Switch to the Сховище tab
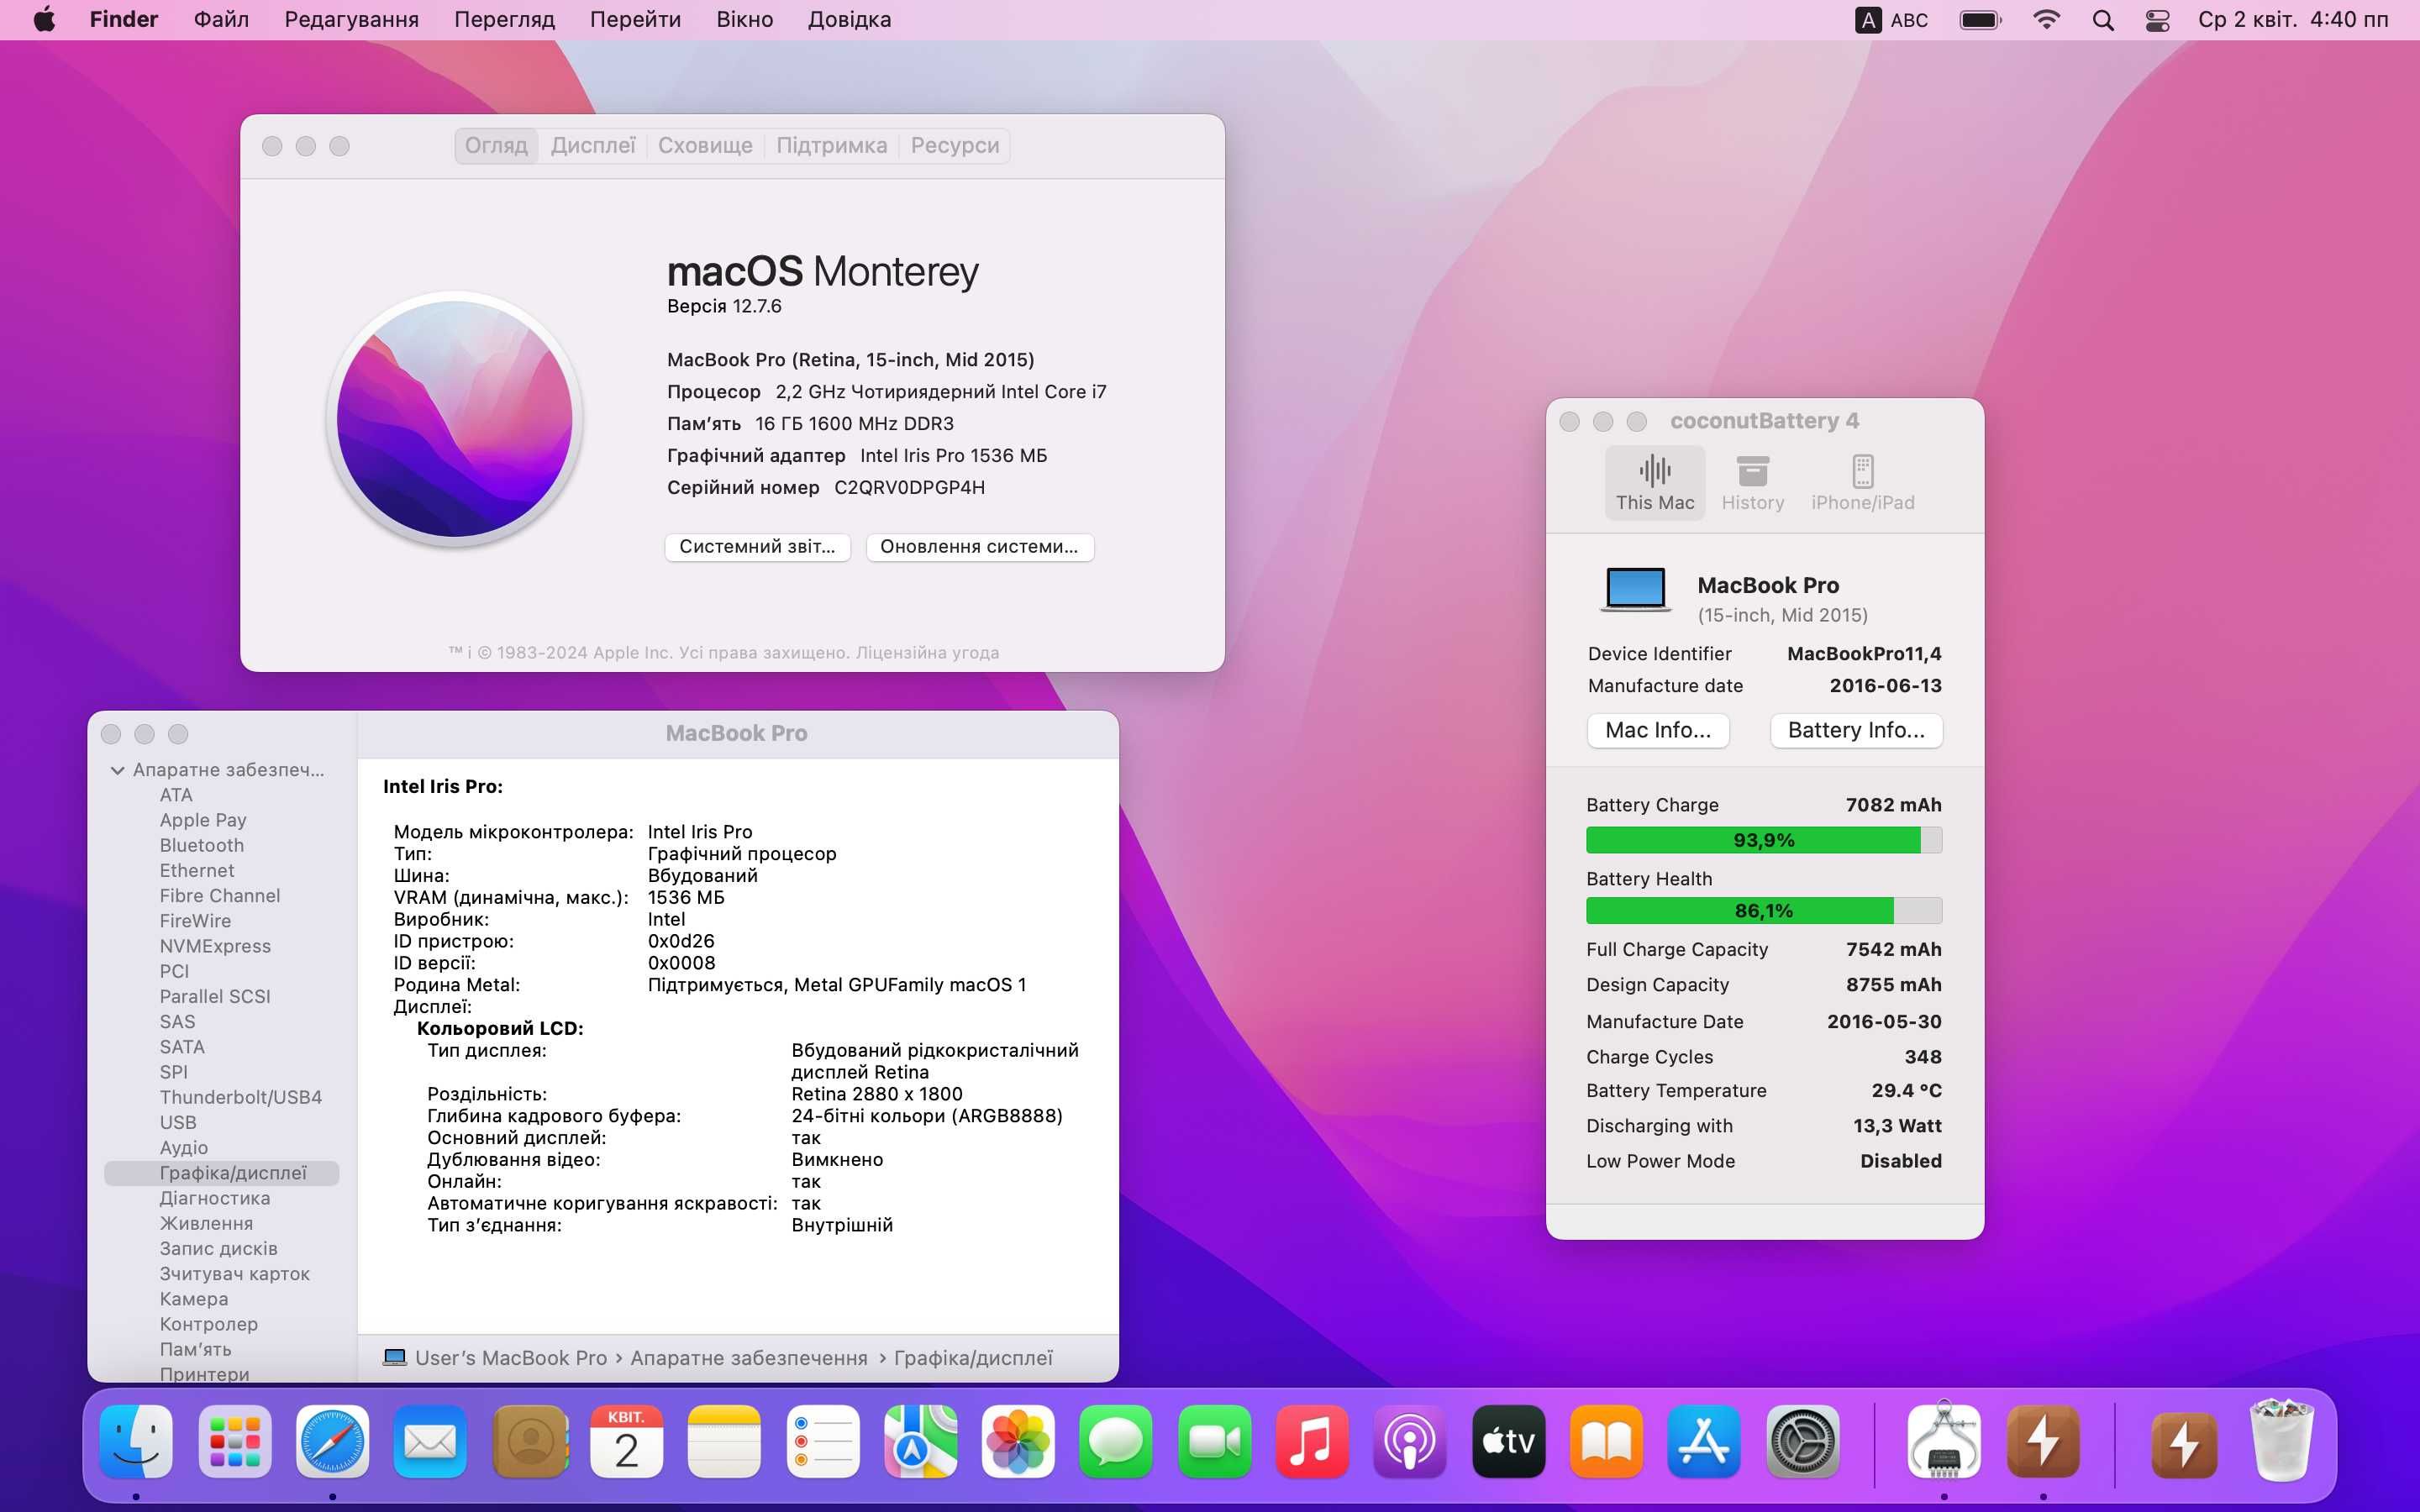 [705, 146]
